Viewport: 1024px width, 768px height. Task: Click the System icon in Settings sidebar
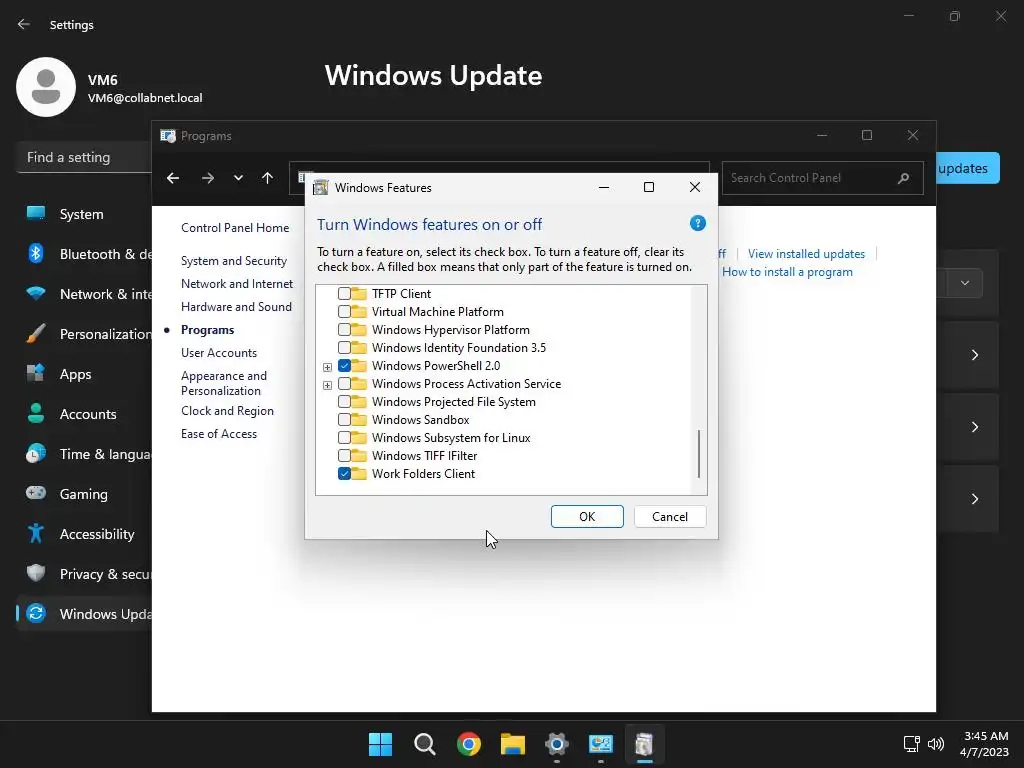[x=36, y=214]
